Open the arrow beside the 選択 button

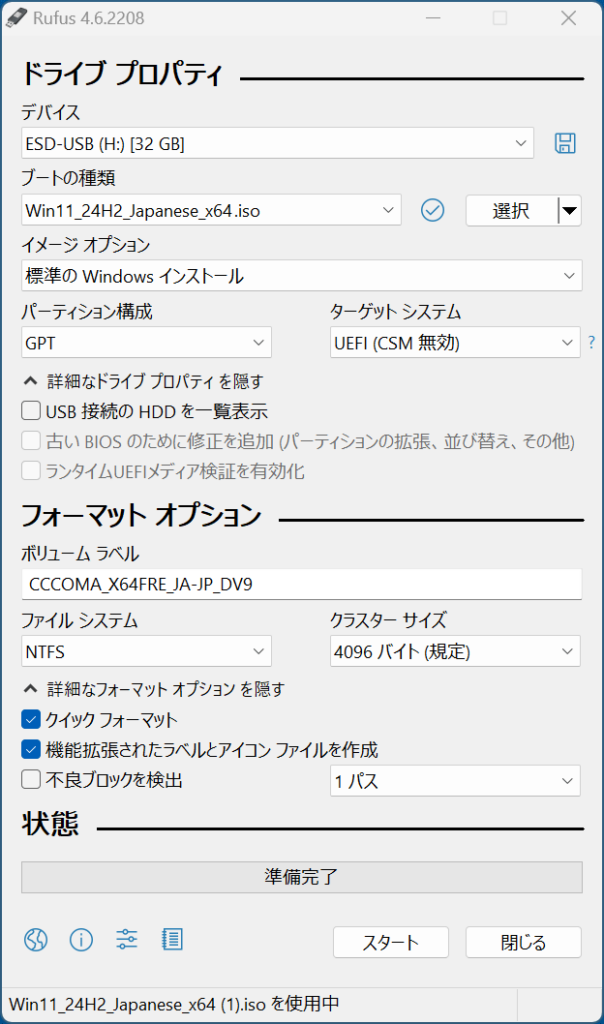pos(569,210)
